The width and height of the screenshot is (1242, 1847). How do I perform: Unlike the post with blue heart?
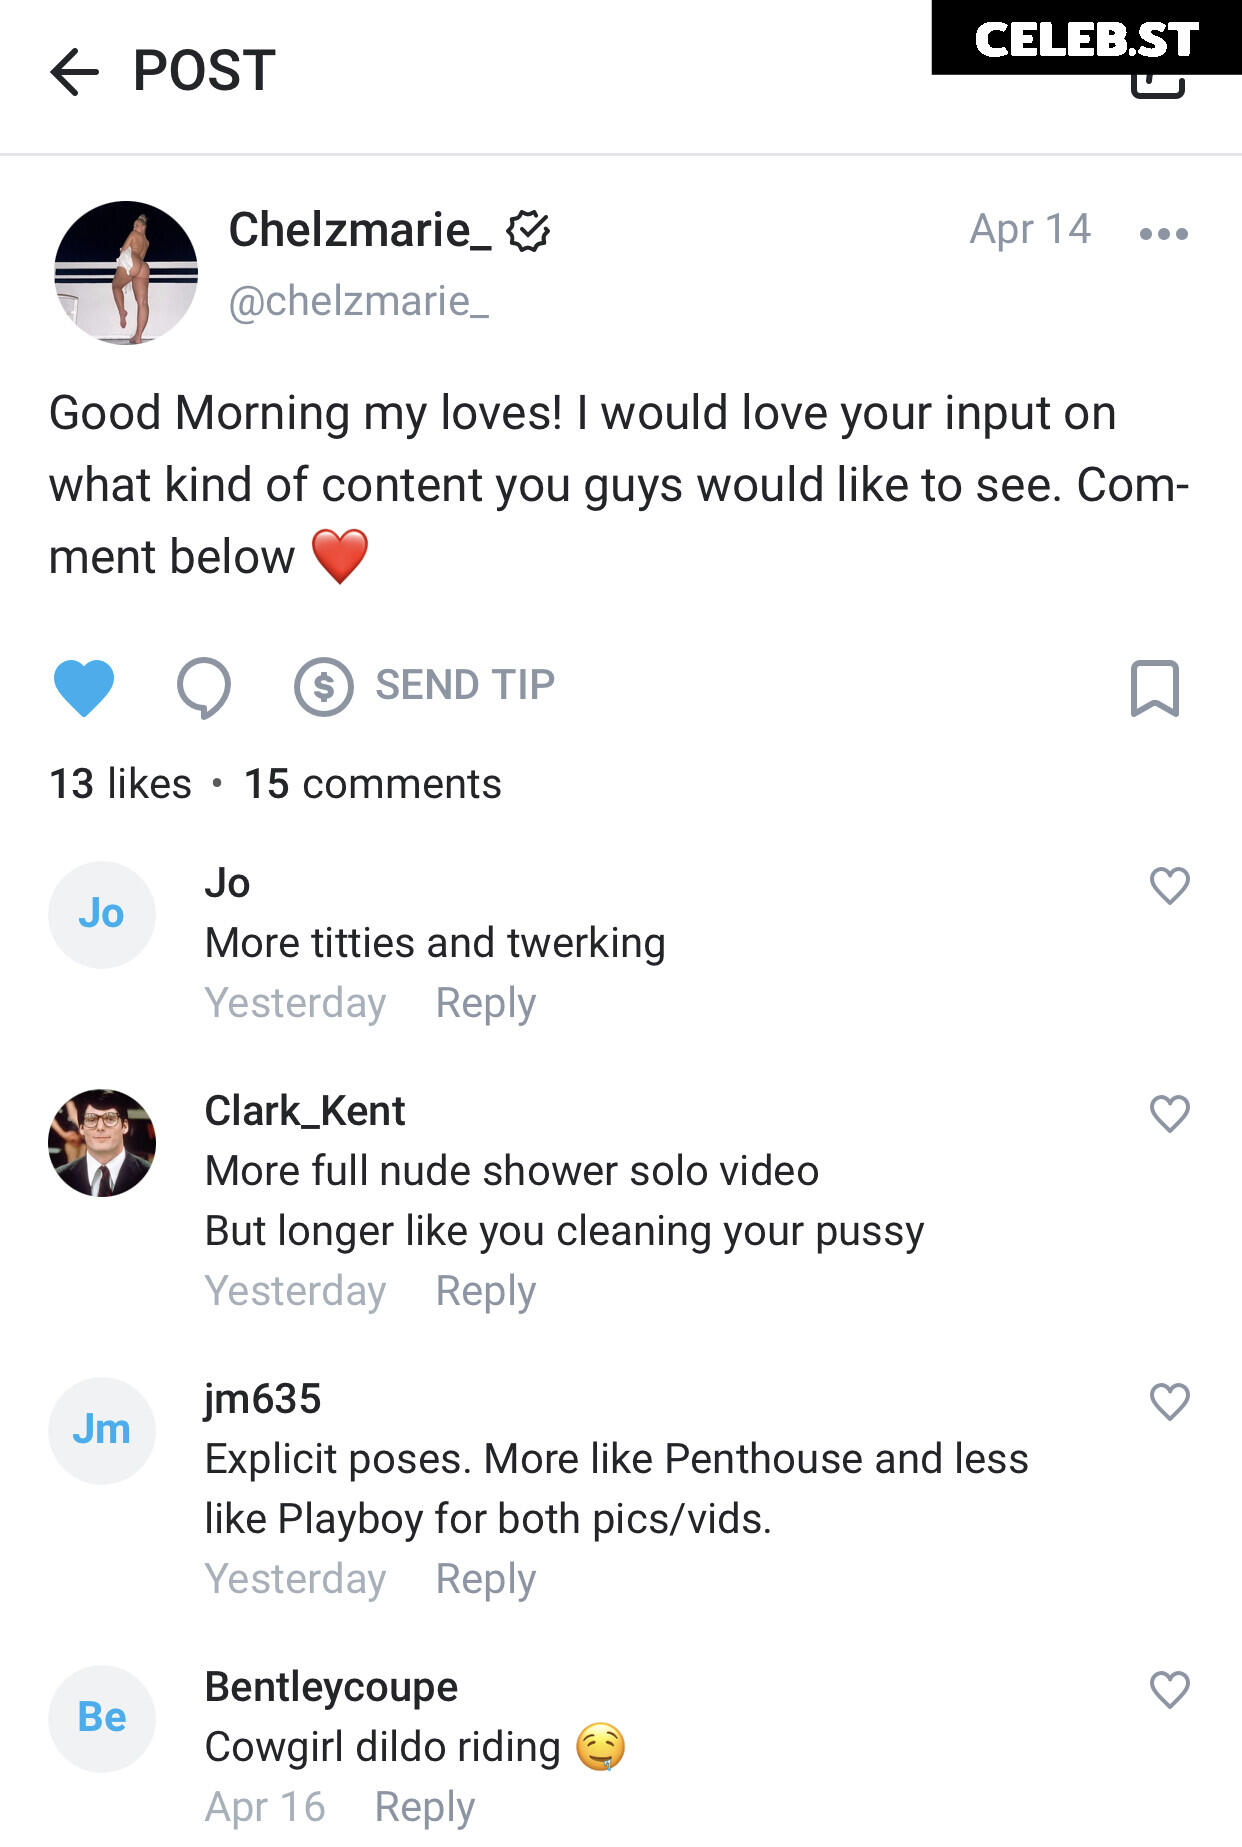[83, 688]
